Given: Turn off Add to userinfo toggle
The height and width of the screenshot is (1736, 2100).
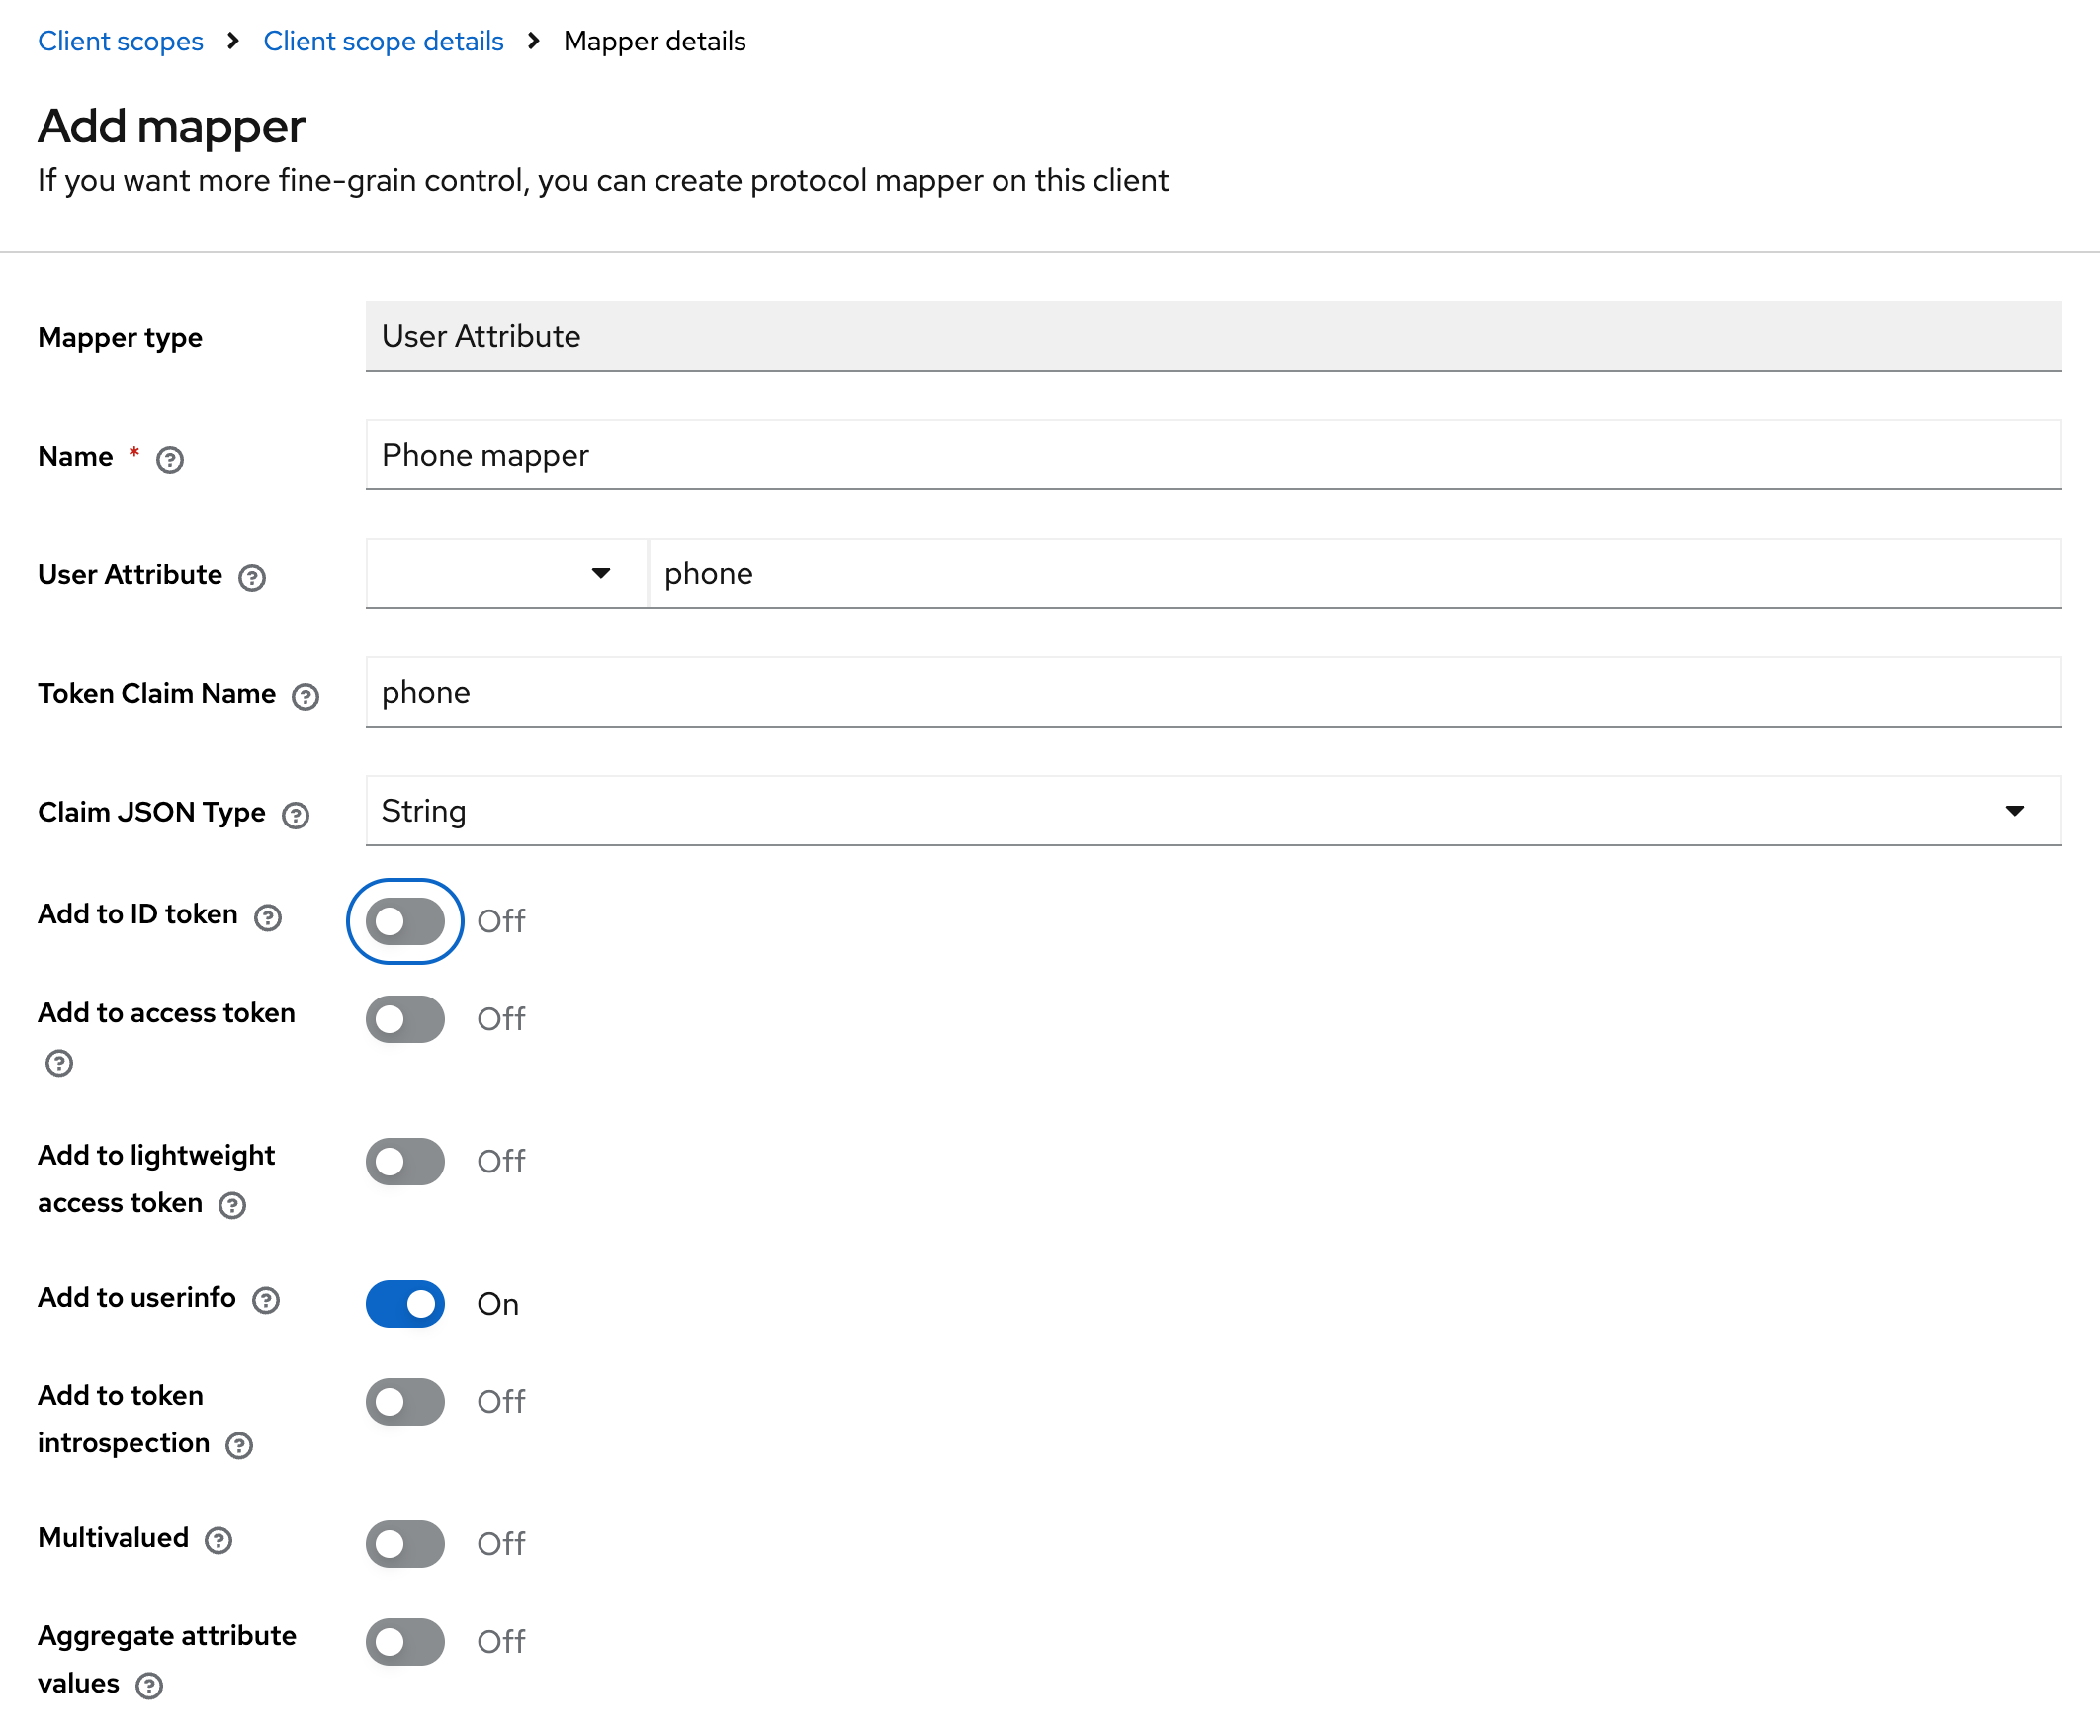Looking at the screenshot, I should point(405,1304).
